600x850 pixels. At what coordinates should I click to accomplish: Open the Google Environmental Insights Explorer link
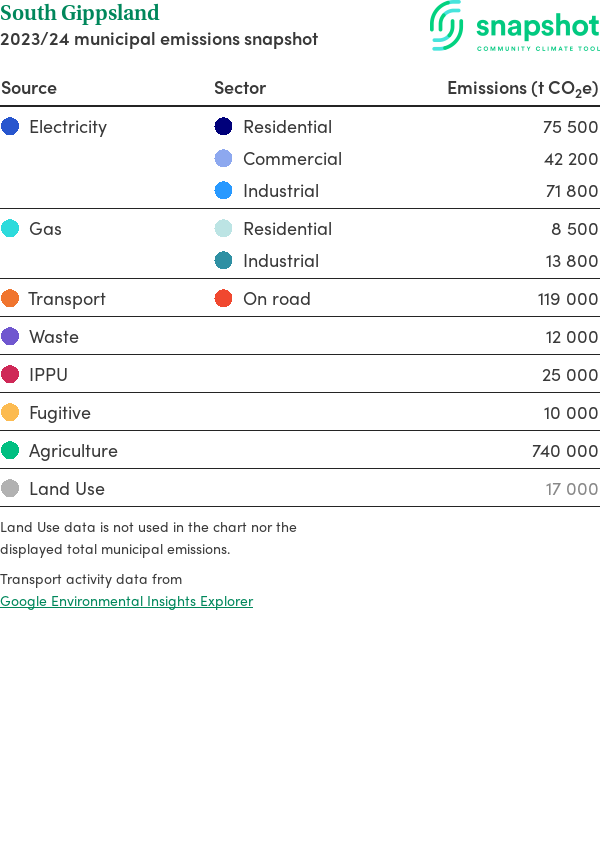[126, 601]
